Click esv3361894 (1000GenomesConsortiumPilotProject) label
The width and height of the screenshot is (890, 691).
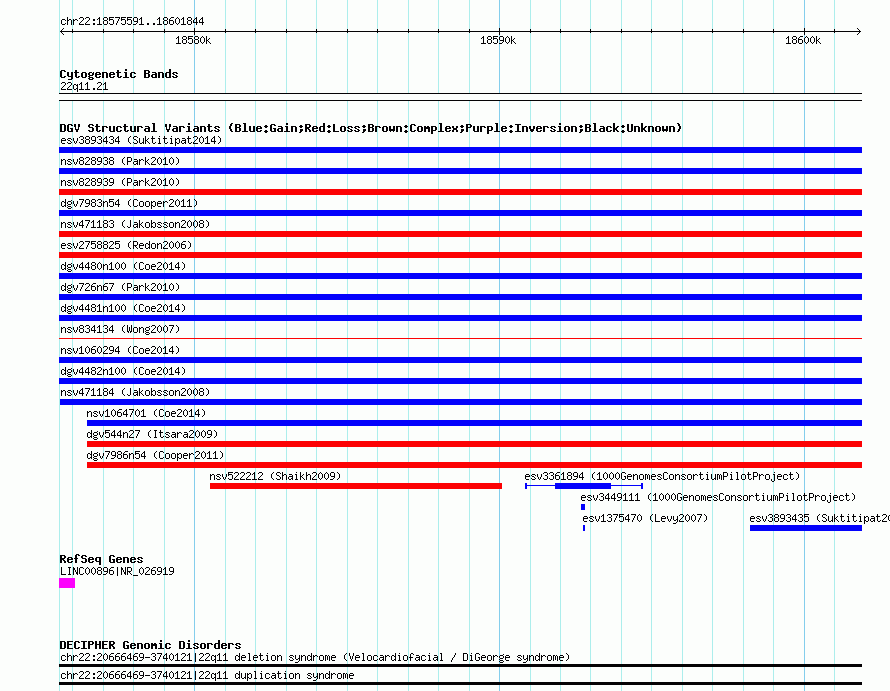(662, 476)
